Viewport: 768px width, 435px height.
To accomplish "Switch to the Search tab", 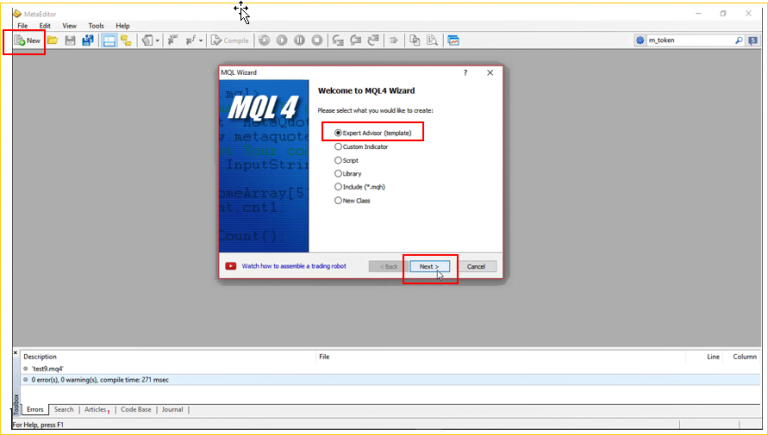I will tap(64, 410).
